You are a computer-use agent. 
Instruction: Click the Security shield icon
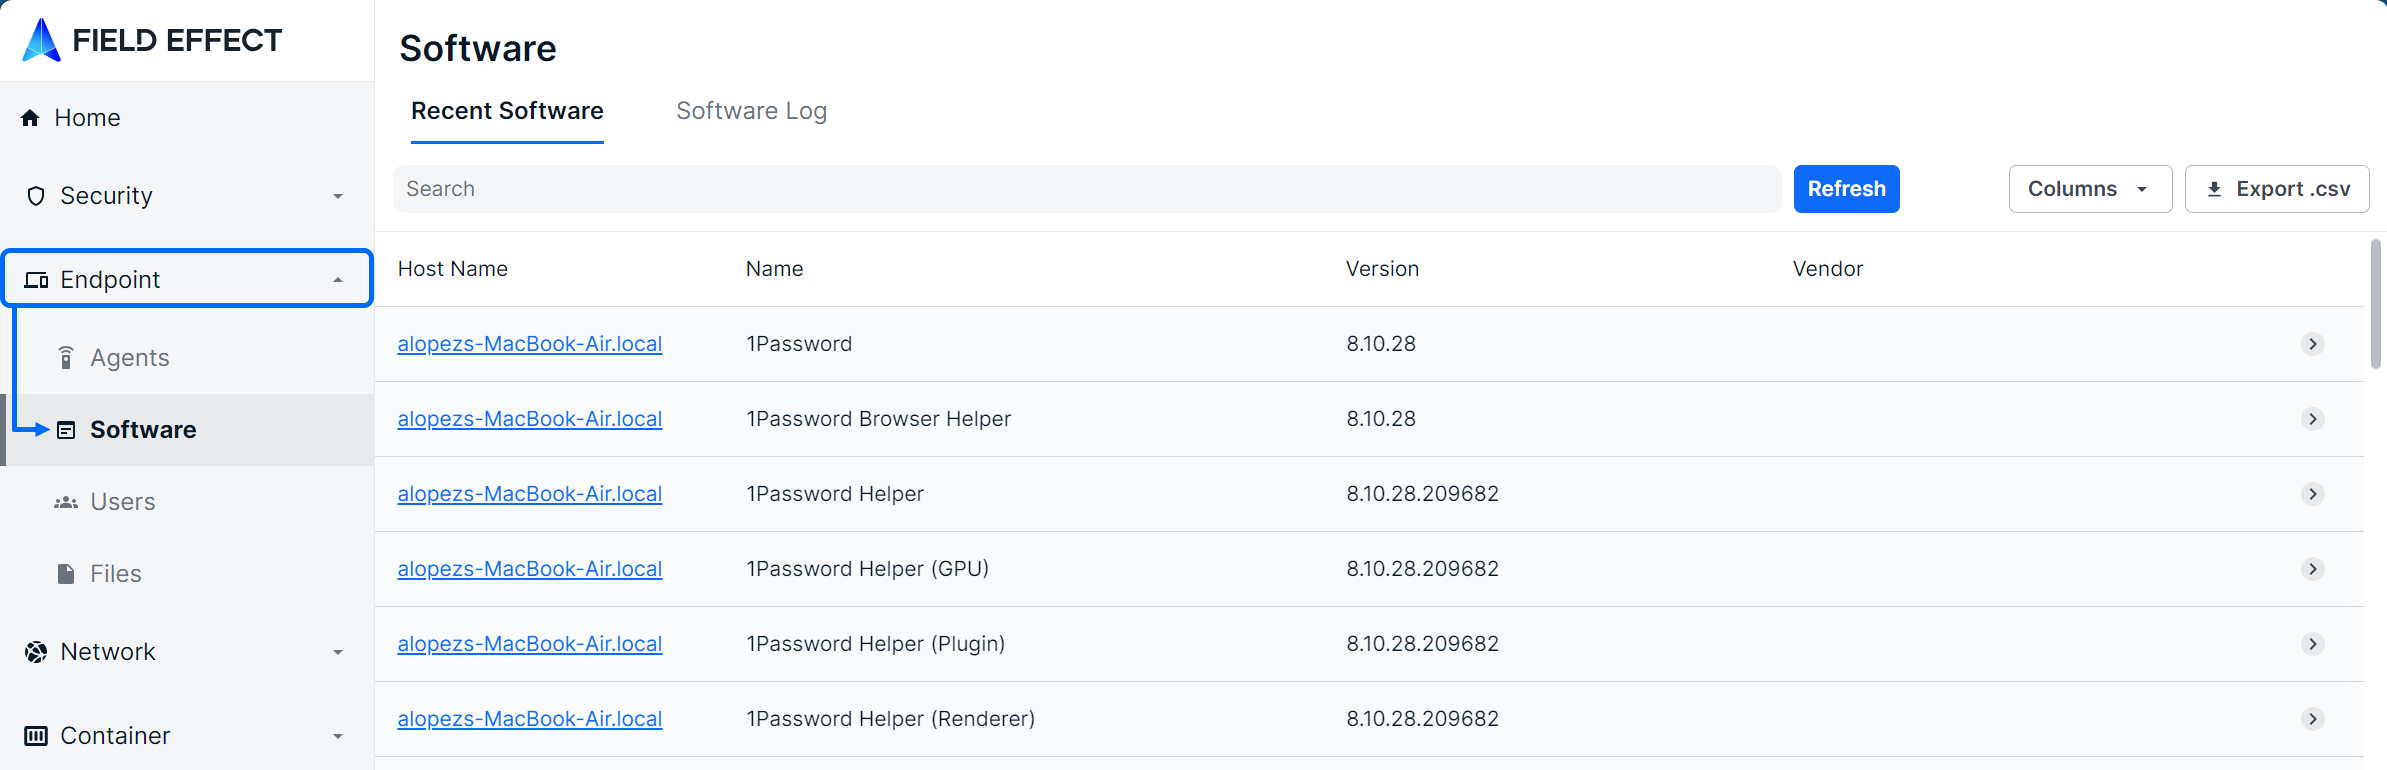tap(36, 196)
